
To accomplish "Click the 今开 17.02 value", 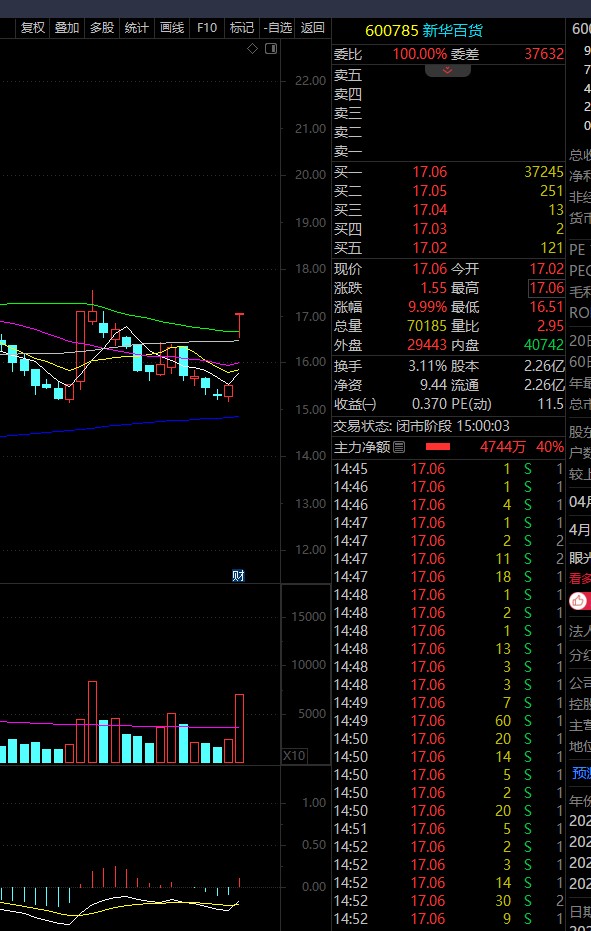I will point(546,269).
